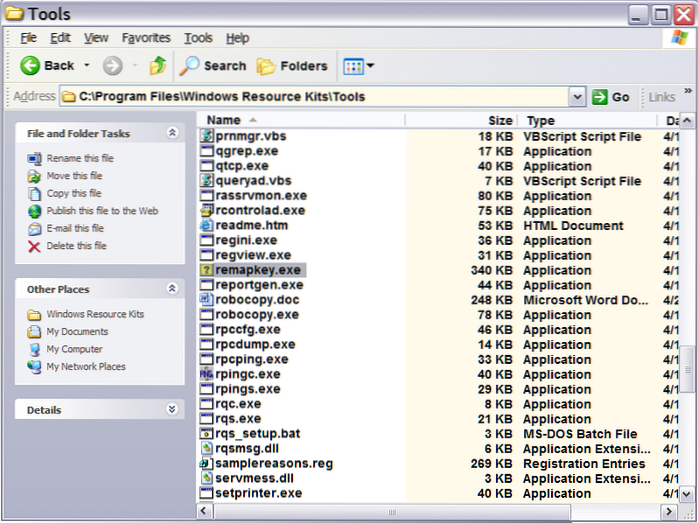The width and height of the screenshot is (698, 523).
Task: Select the robocopy.doc Word document icon
Action: 207,300
